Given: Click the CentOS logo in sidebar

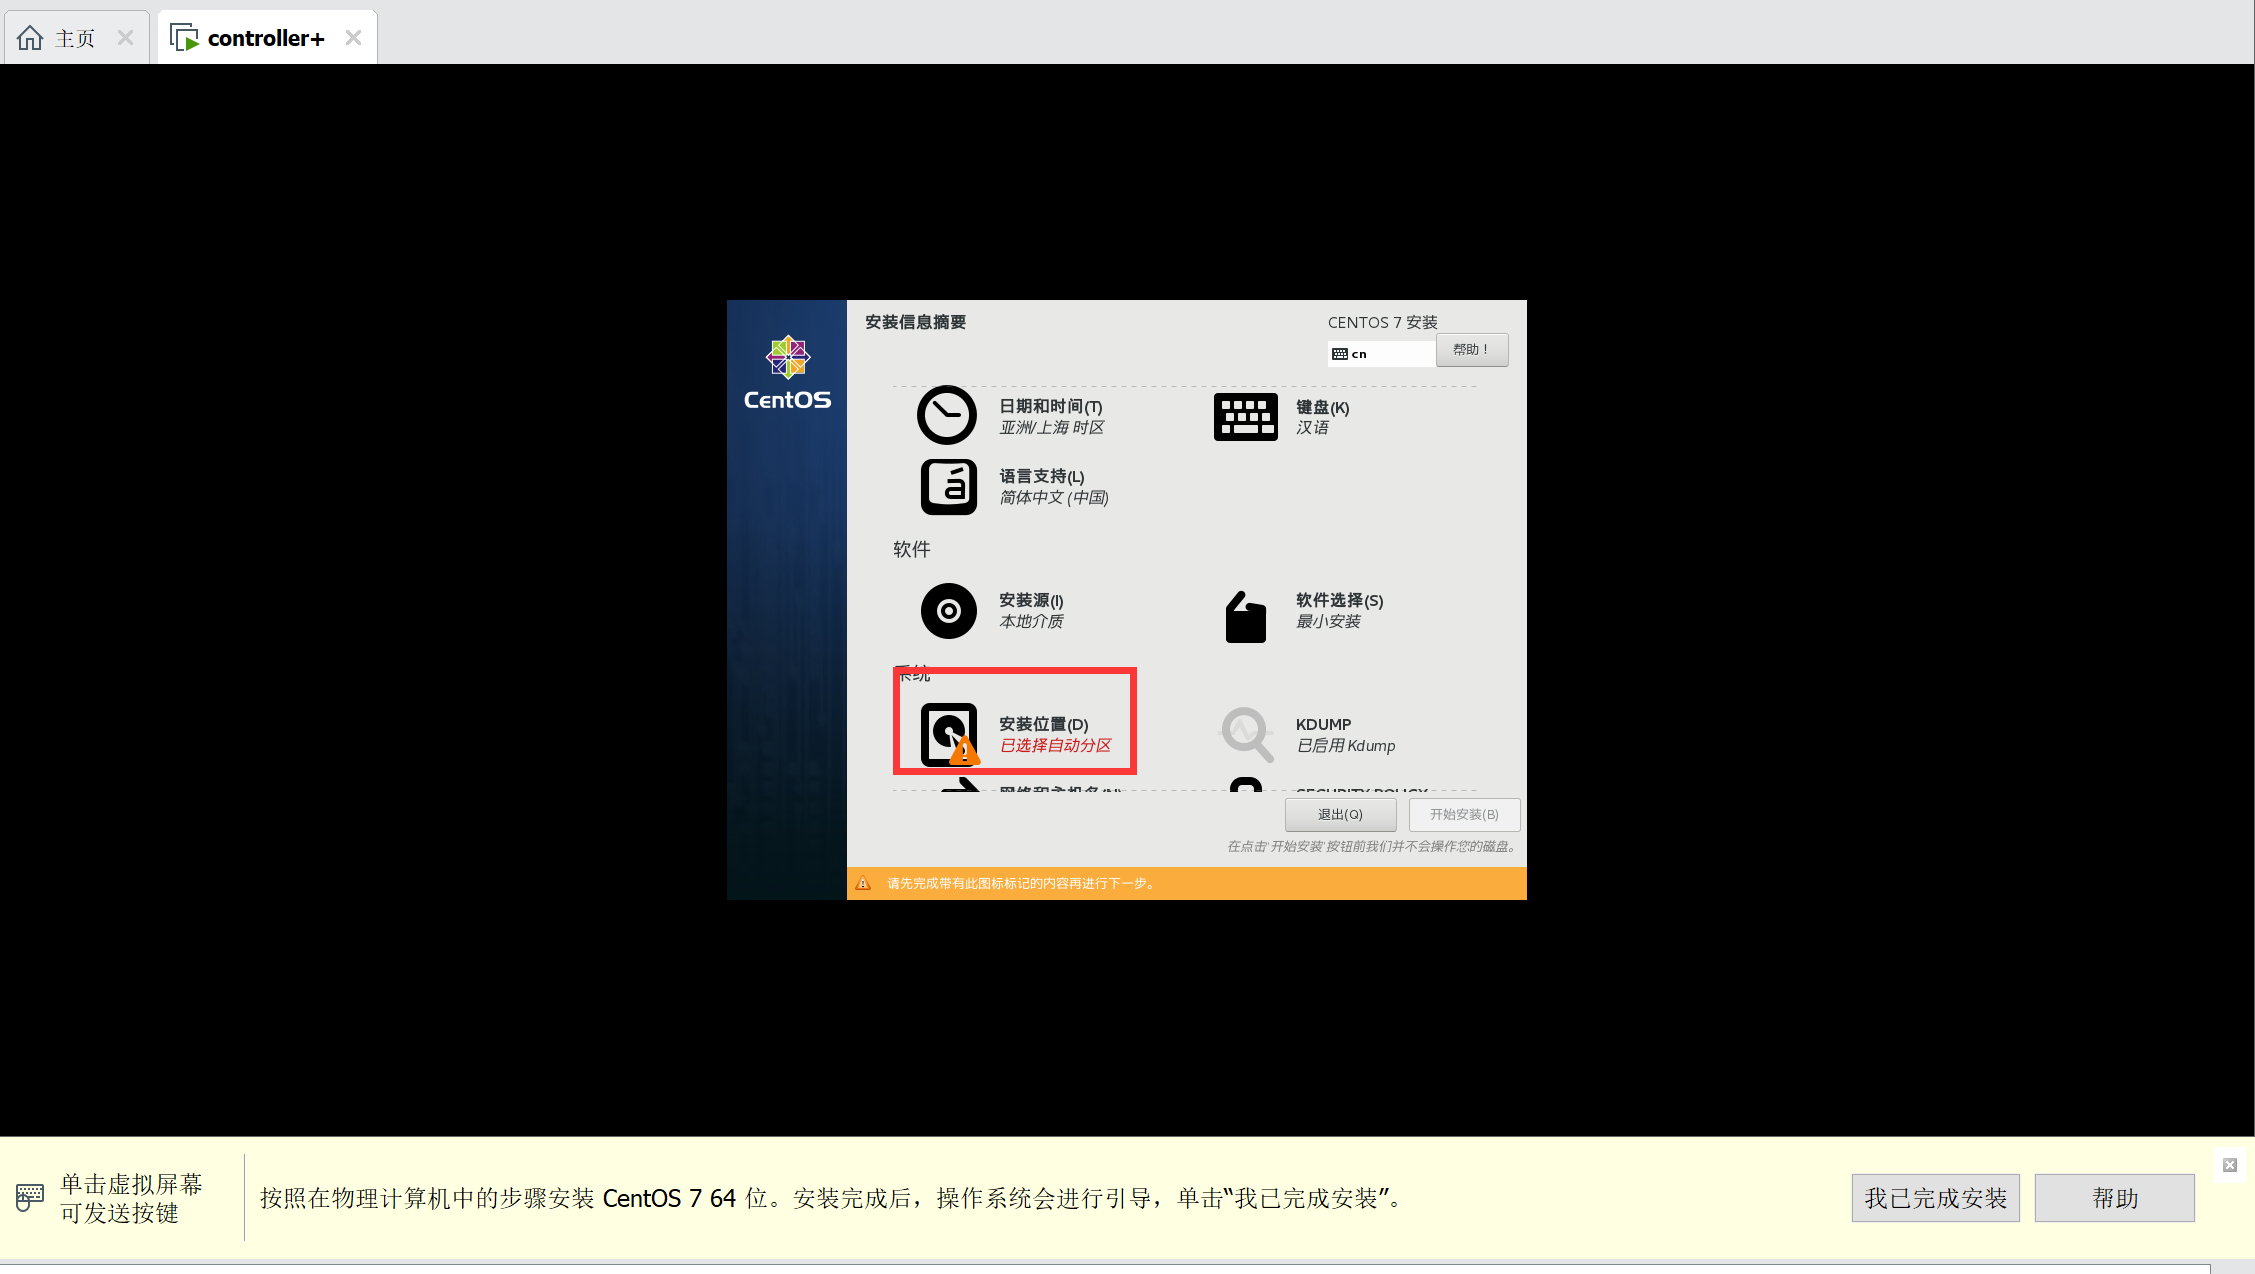Looking at the screenshot, I should click(787, 373).
